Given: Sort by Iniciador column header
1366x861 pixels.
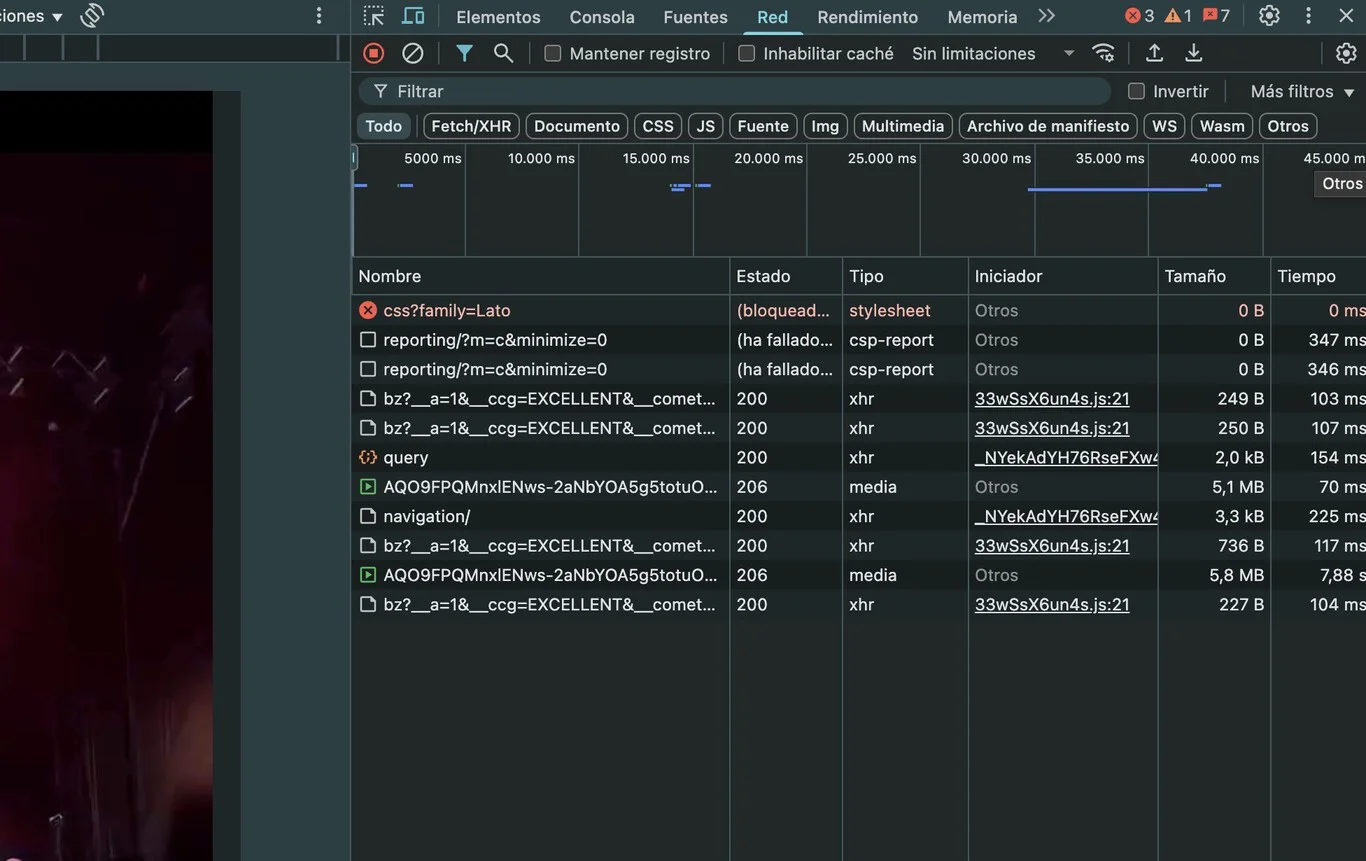Looking at the screenshot, I should click(x=1062, y=276).
